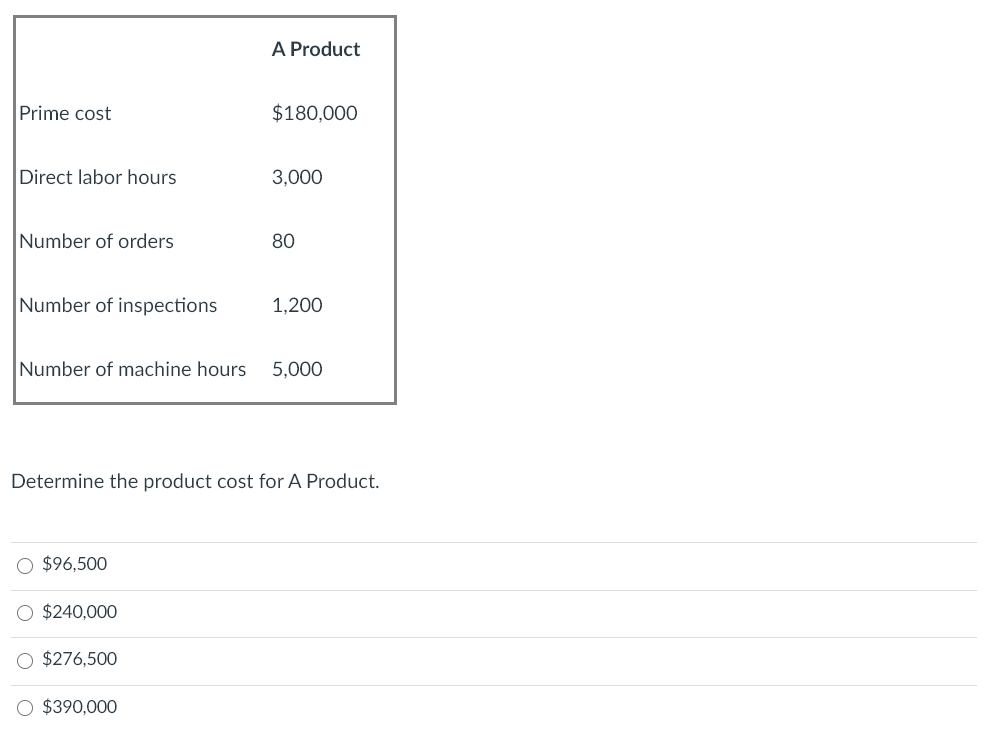Click the Number of orders label
This screenshot has width=987, height=737.
pyautogui.click(x=96, y=241)
